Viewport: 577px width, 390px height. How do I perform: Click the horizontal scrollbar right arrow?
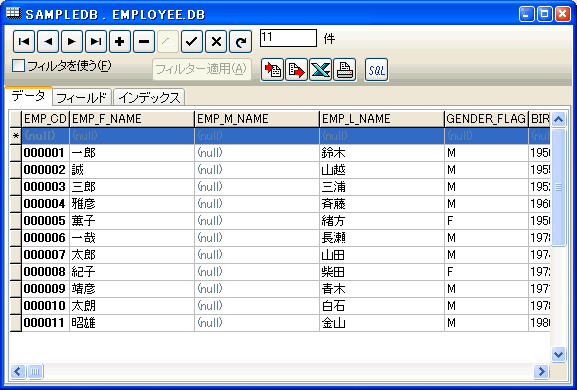541,371
